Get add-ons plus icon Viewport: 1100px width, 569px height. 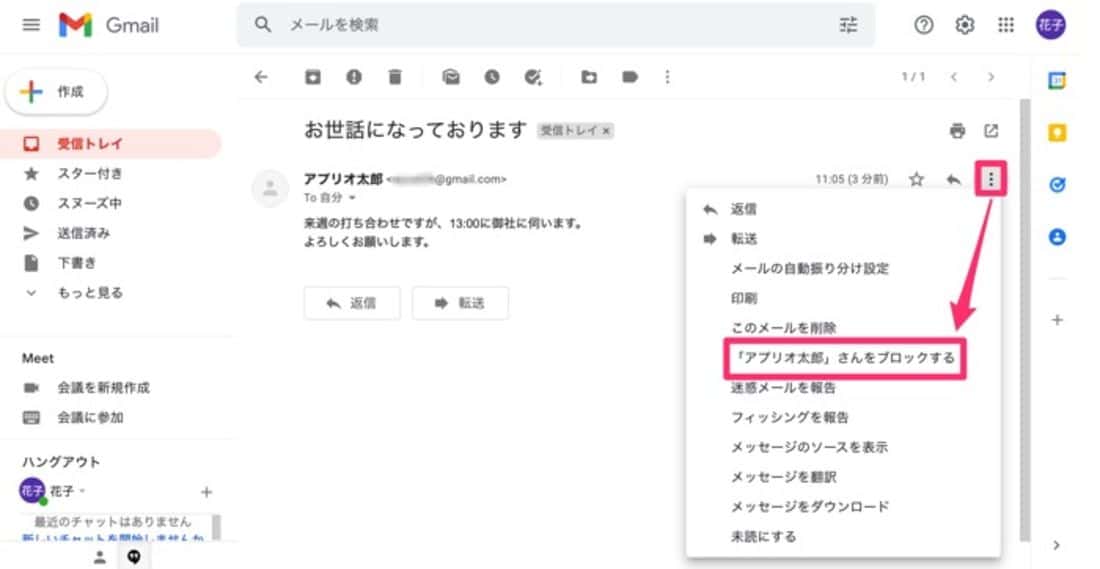[x=1057, y=320]
